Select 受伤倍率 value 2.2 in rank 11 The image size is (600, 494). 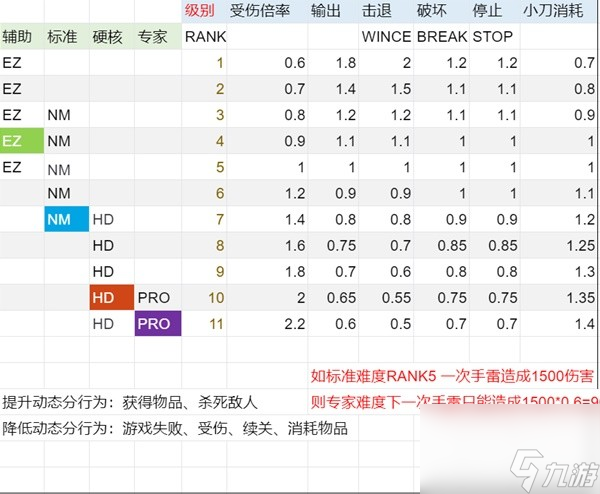267,324
